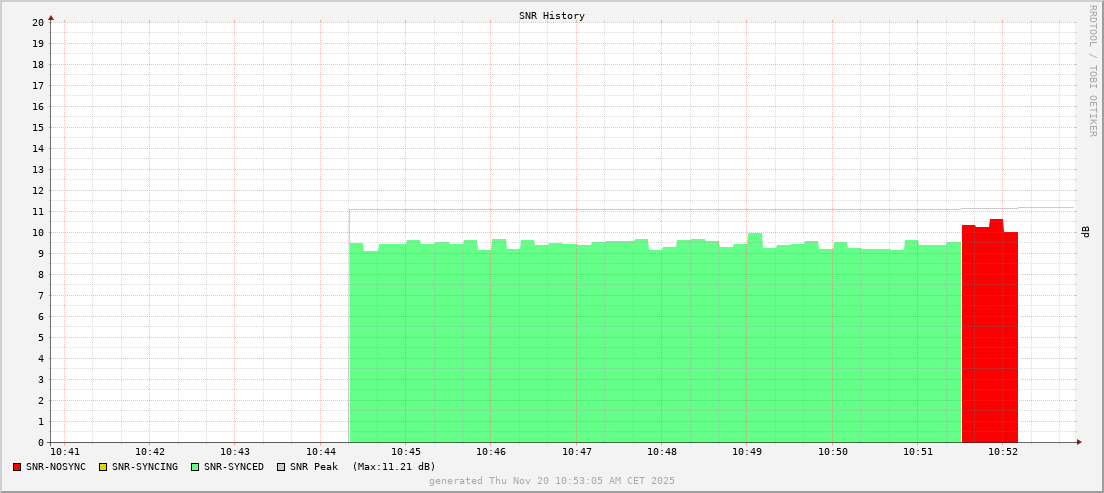
Task: Click the yellow SNR-SYNCING legend swatch
Action: click(x=103, y=467)
